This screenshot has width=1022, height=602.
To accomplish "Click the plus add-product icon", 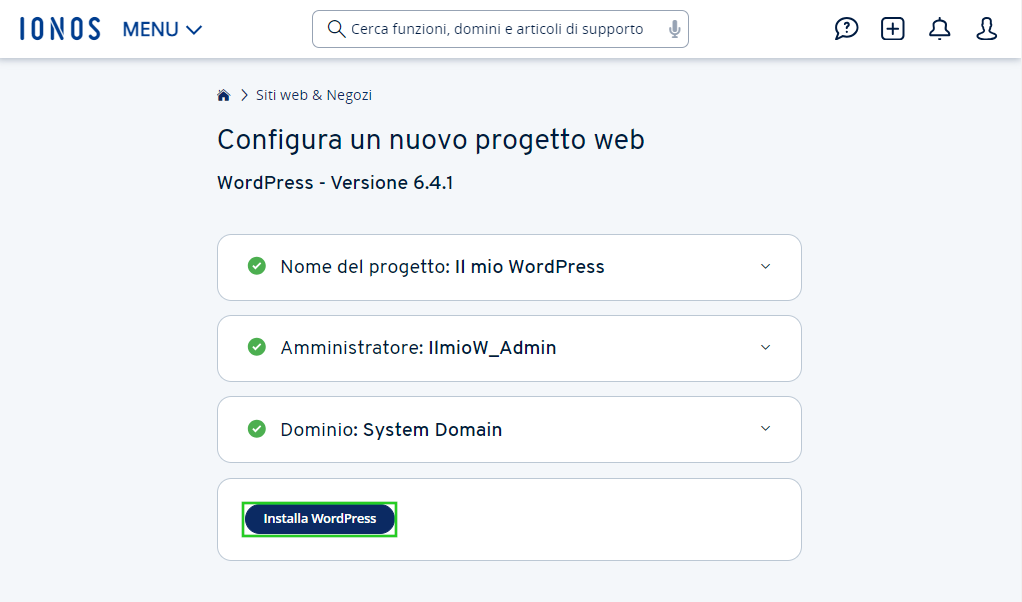I will click(x=892, y=29).
